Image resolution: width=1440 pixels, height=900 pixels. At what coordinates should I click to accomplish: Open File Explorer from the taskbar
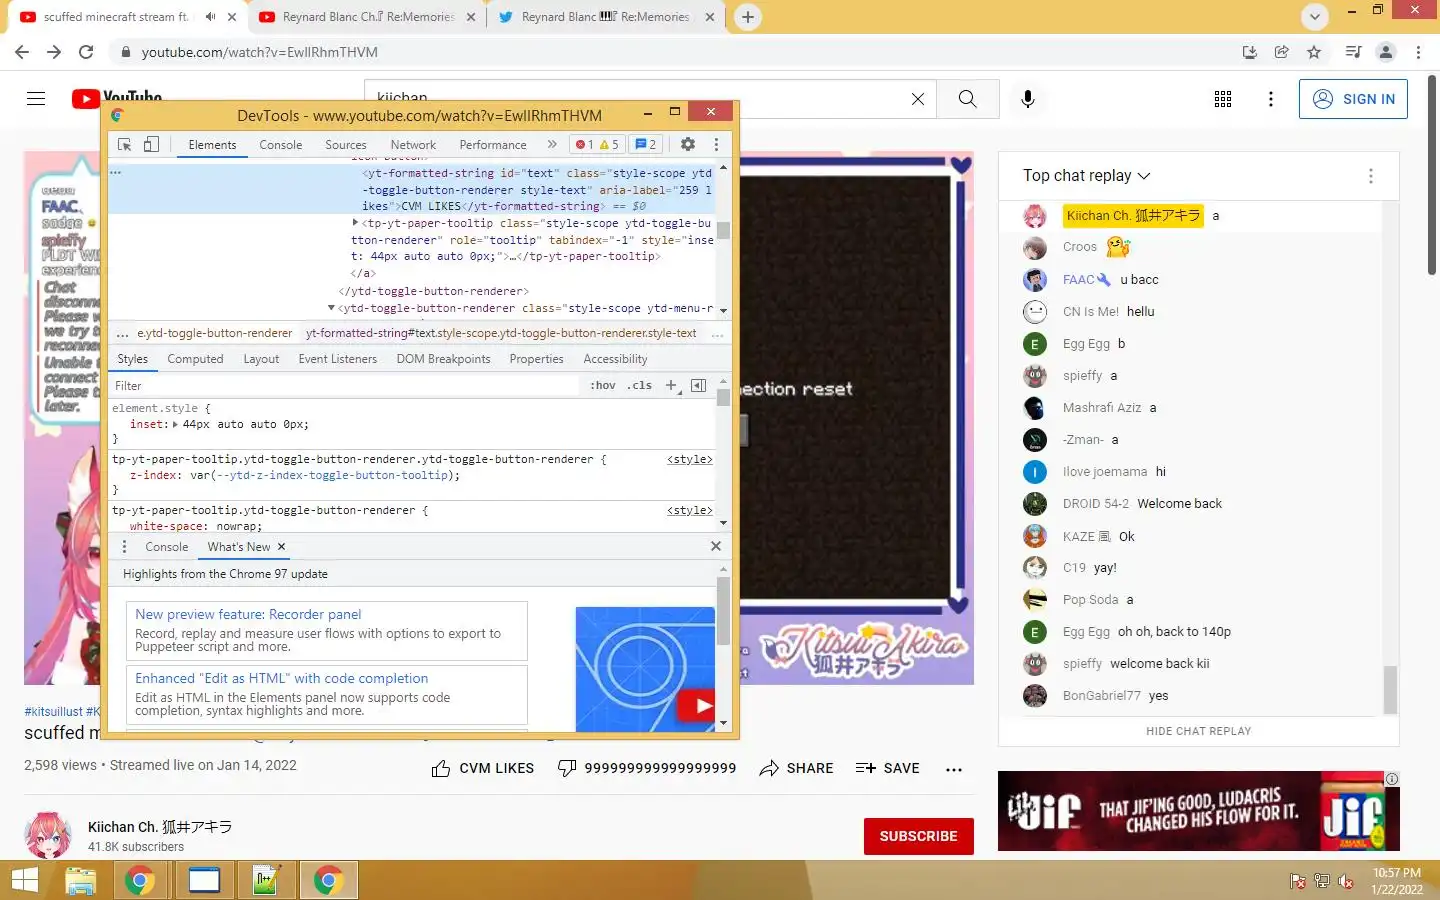[x=80, y=881]
